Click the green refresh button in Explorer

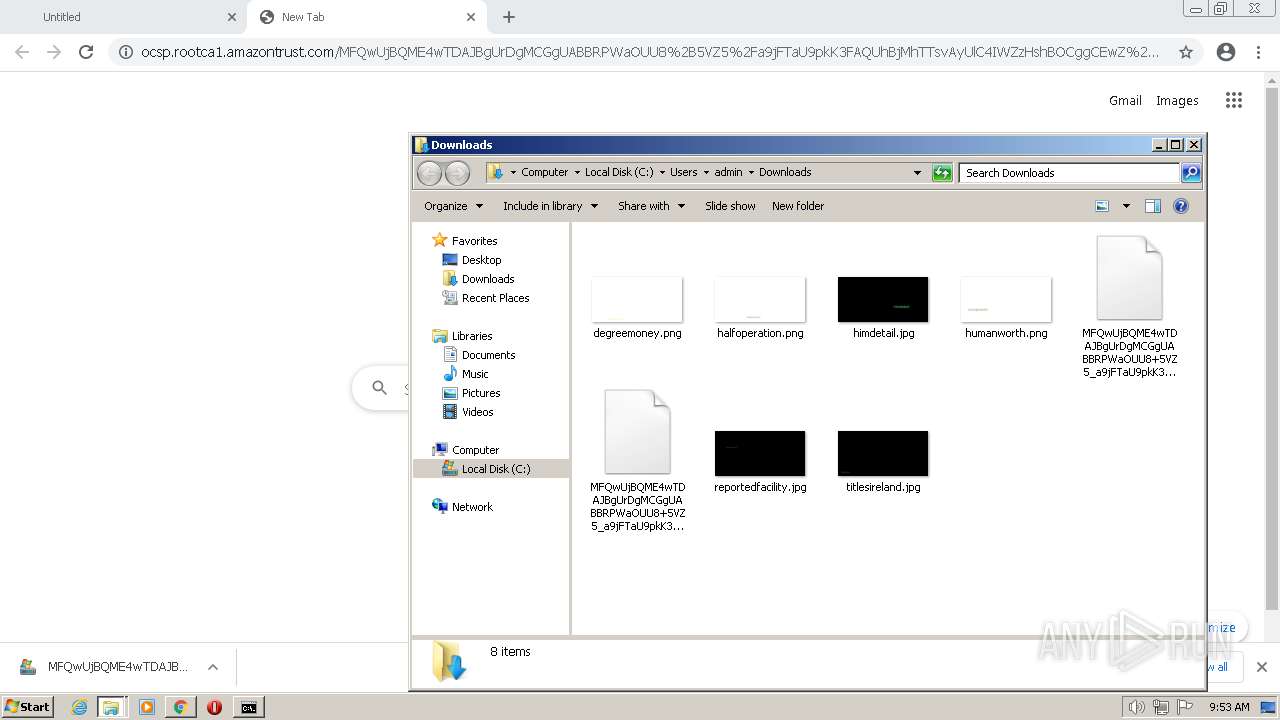coord(942,173)
